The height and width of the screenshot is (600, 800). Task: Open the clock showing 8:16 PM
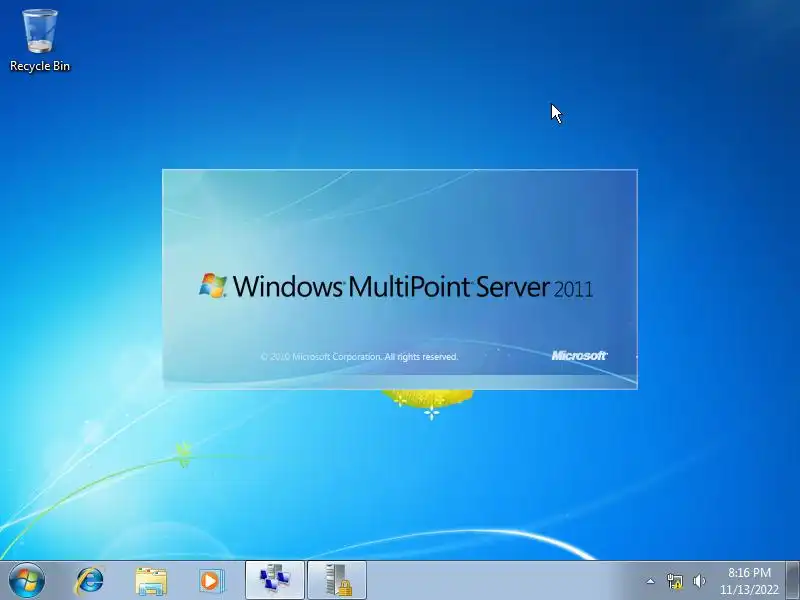coord(749,581)
